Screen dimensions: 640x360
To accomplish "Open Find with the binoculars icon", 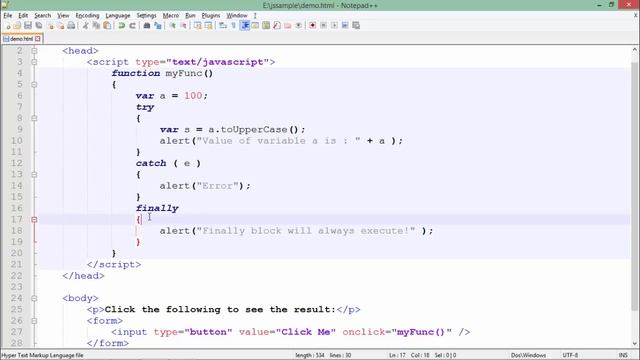I will point(147,26).
